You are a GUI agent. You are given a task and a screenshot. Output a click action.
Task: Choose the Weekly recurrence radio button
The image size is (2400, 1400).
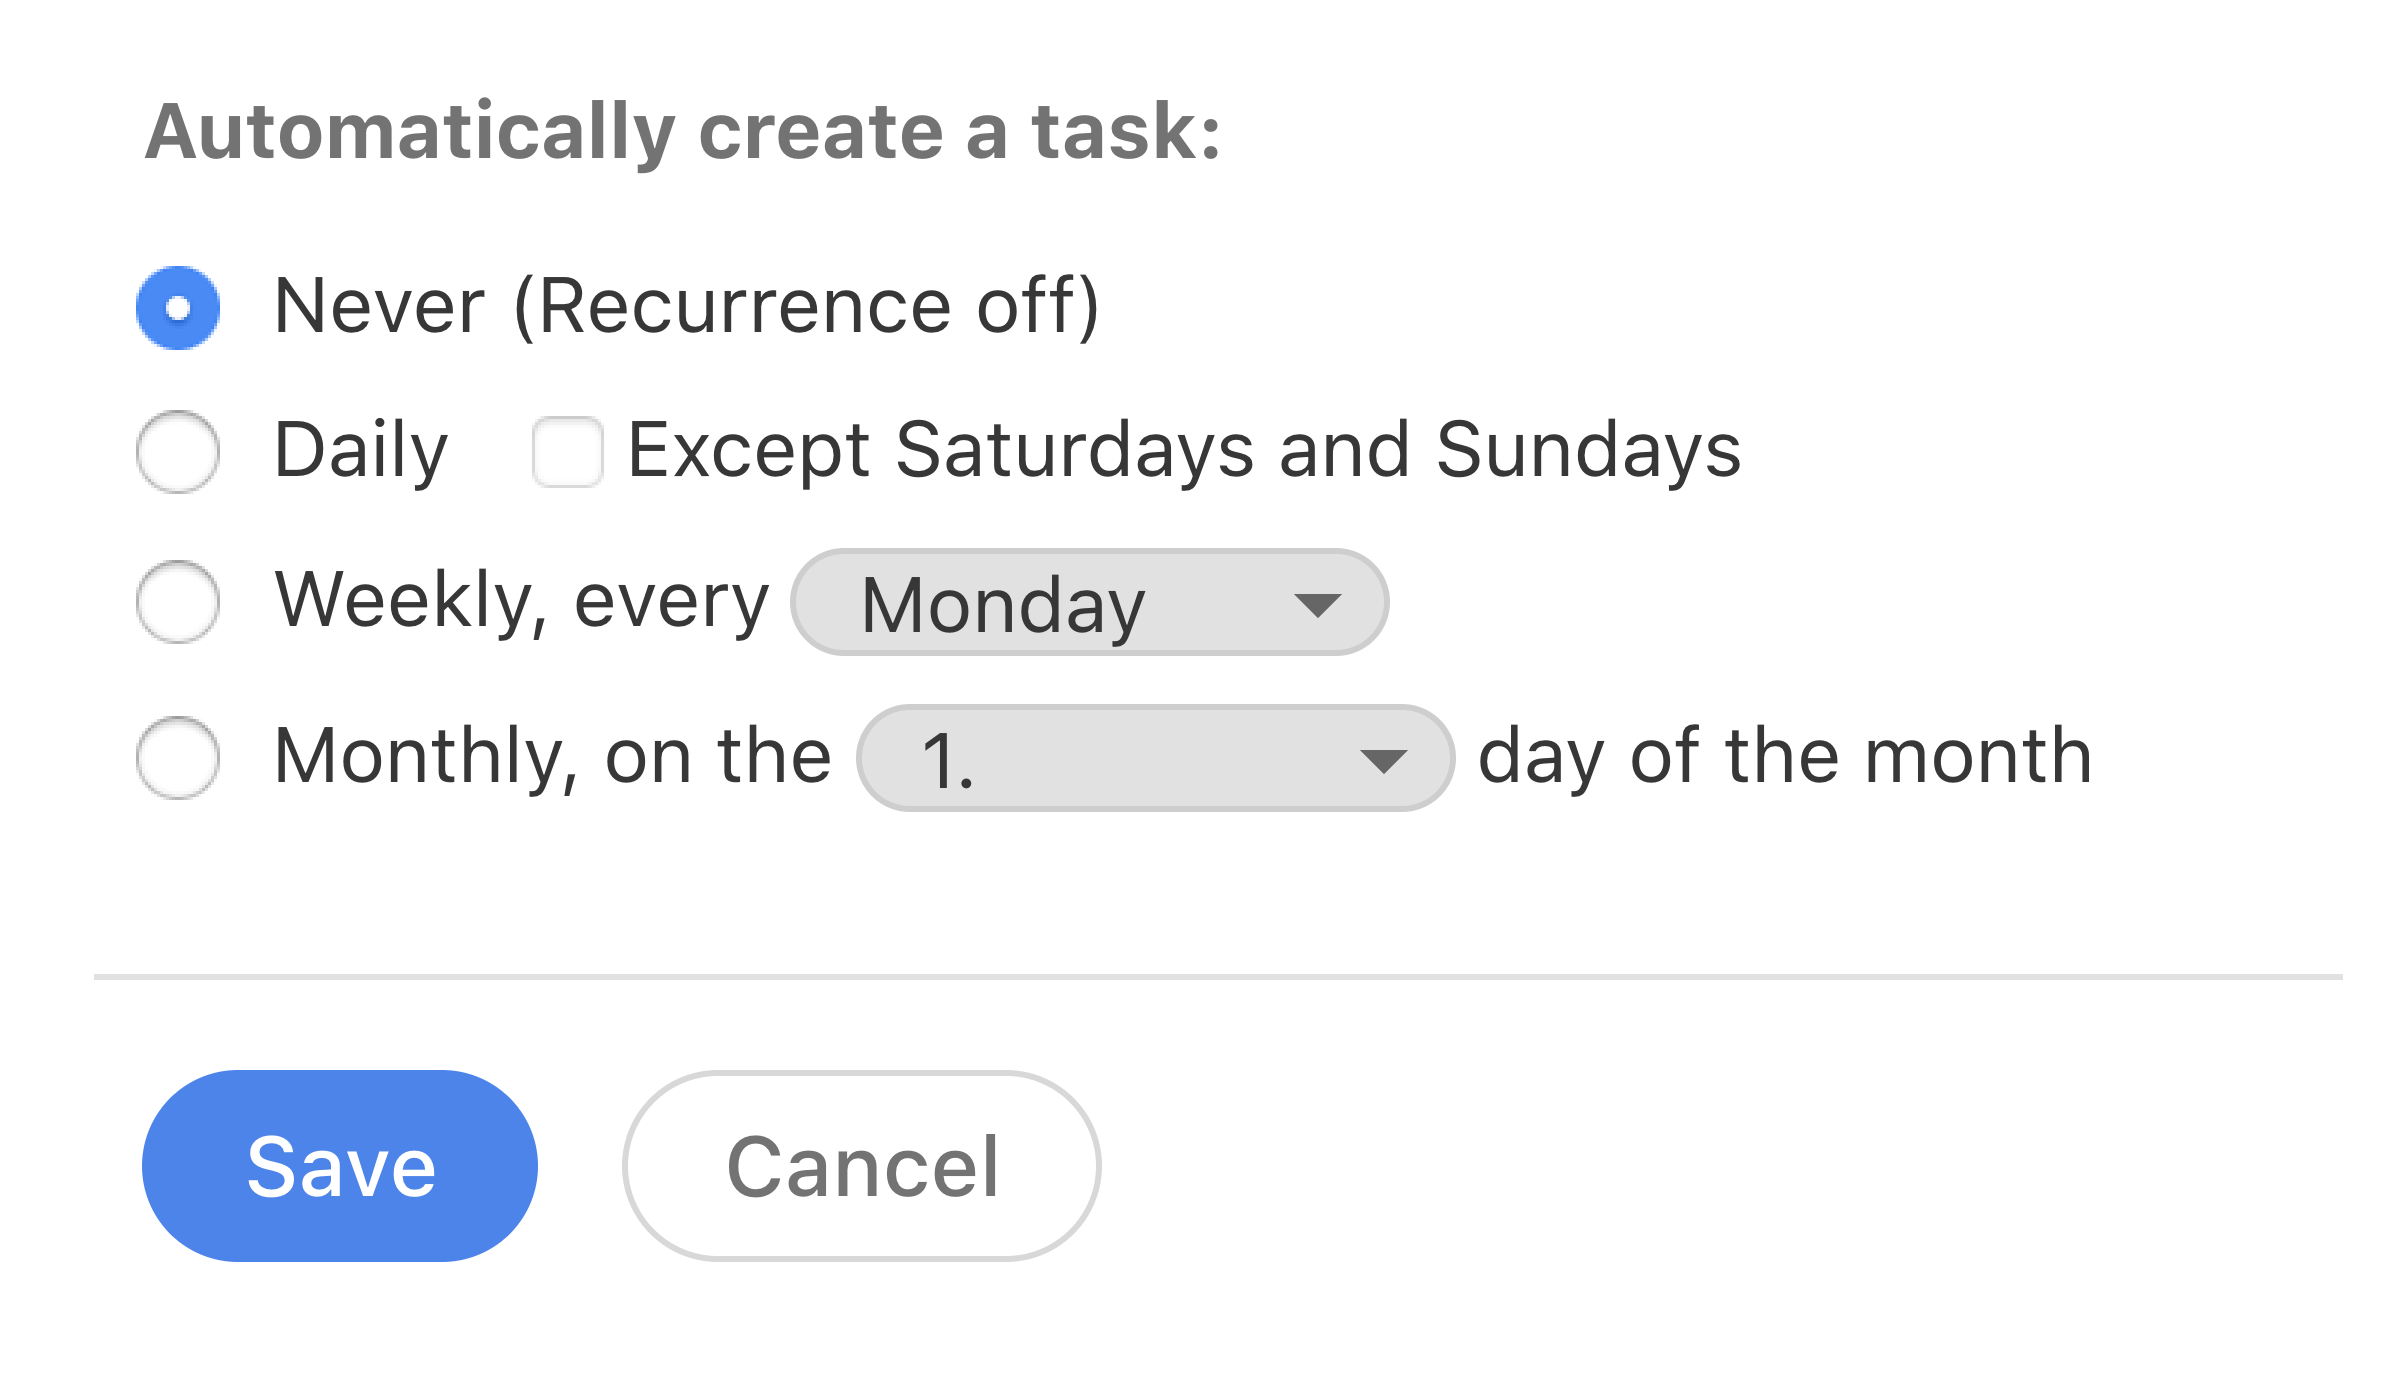pyautogui.click(x=178, y=602)
